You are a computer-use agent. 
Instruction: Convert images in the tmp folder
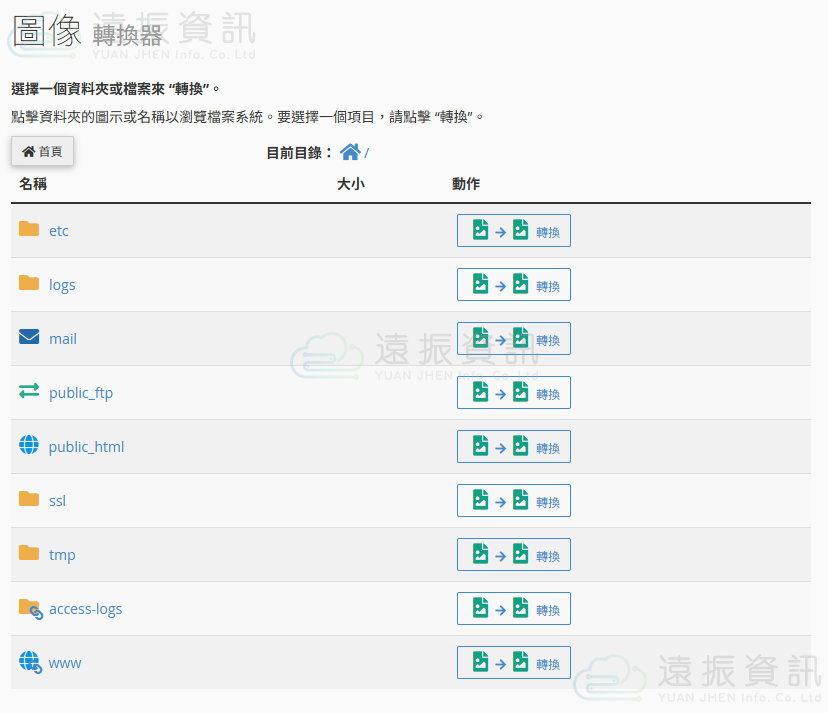(513, 555)
